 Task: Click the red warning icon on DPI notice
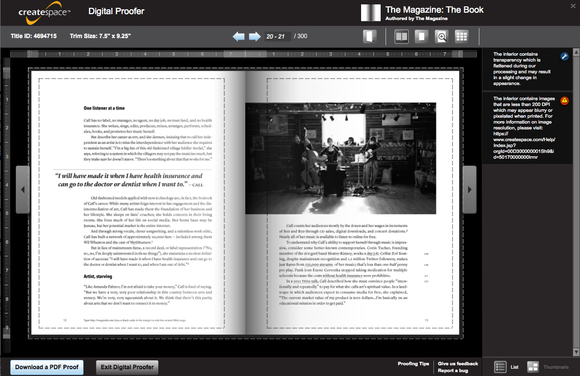564,100
